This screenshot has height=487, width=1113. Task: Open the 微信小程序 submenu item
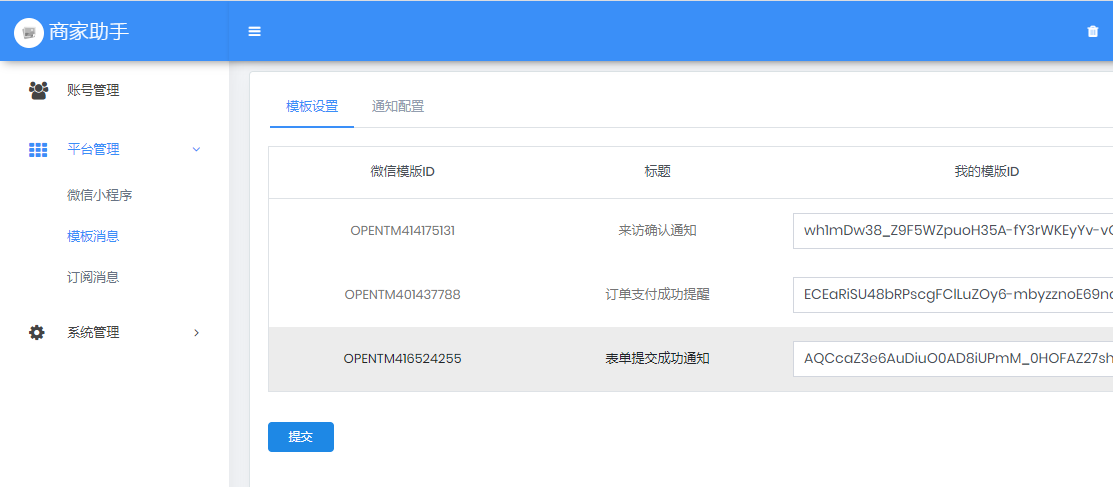point(100,195)
